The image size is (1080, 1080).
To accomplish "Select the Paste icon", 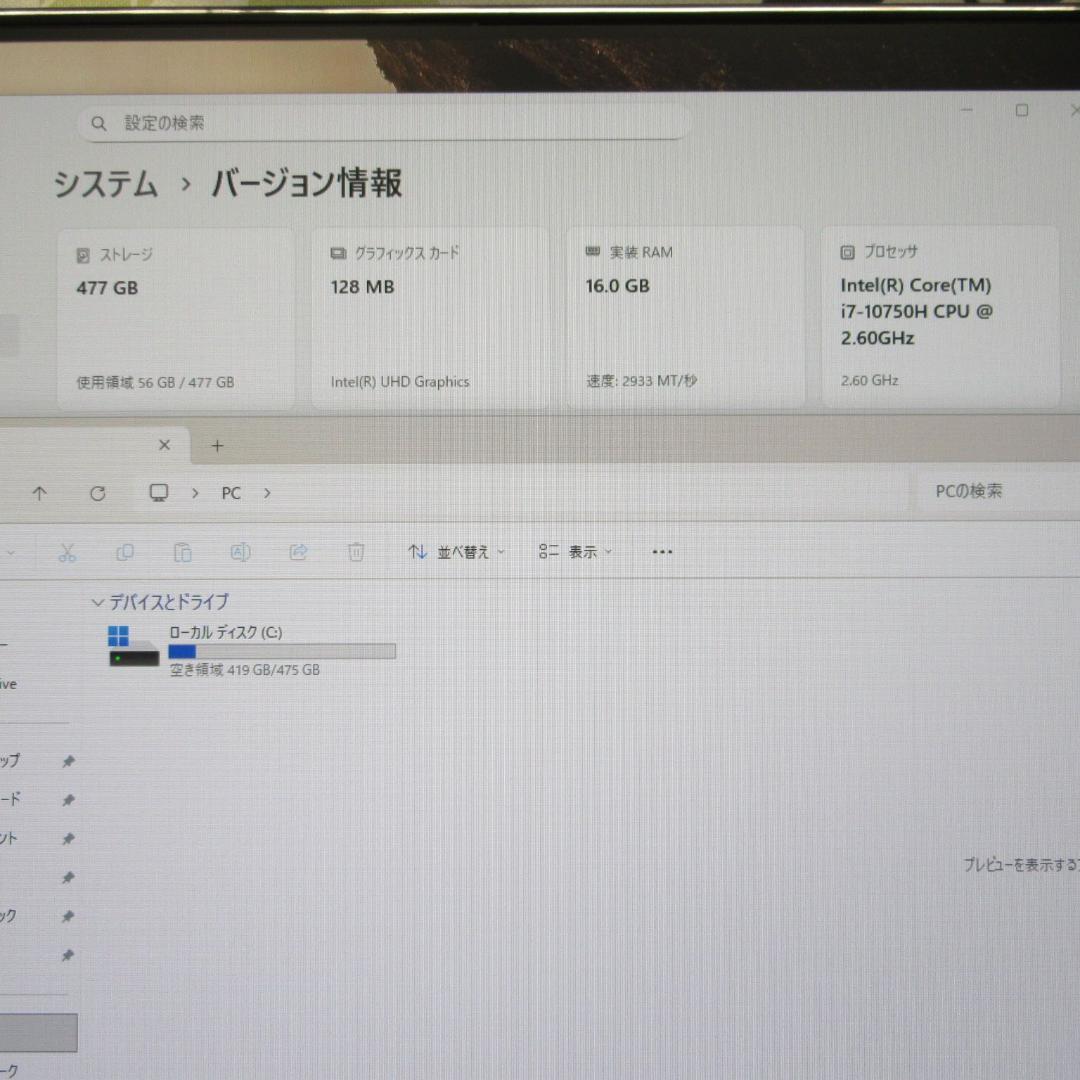I will click(x=183, y=551).
